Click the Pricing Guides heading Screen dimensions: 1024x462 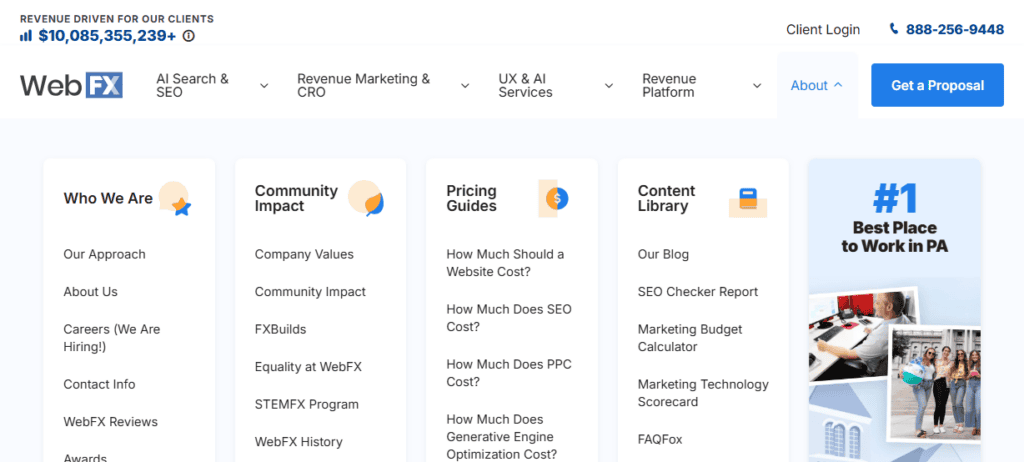coord(472,198)
